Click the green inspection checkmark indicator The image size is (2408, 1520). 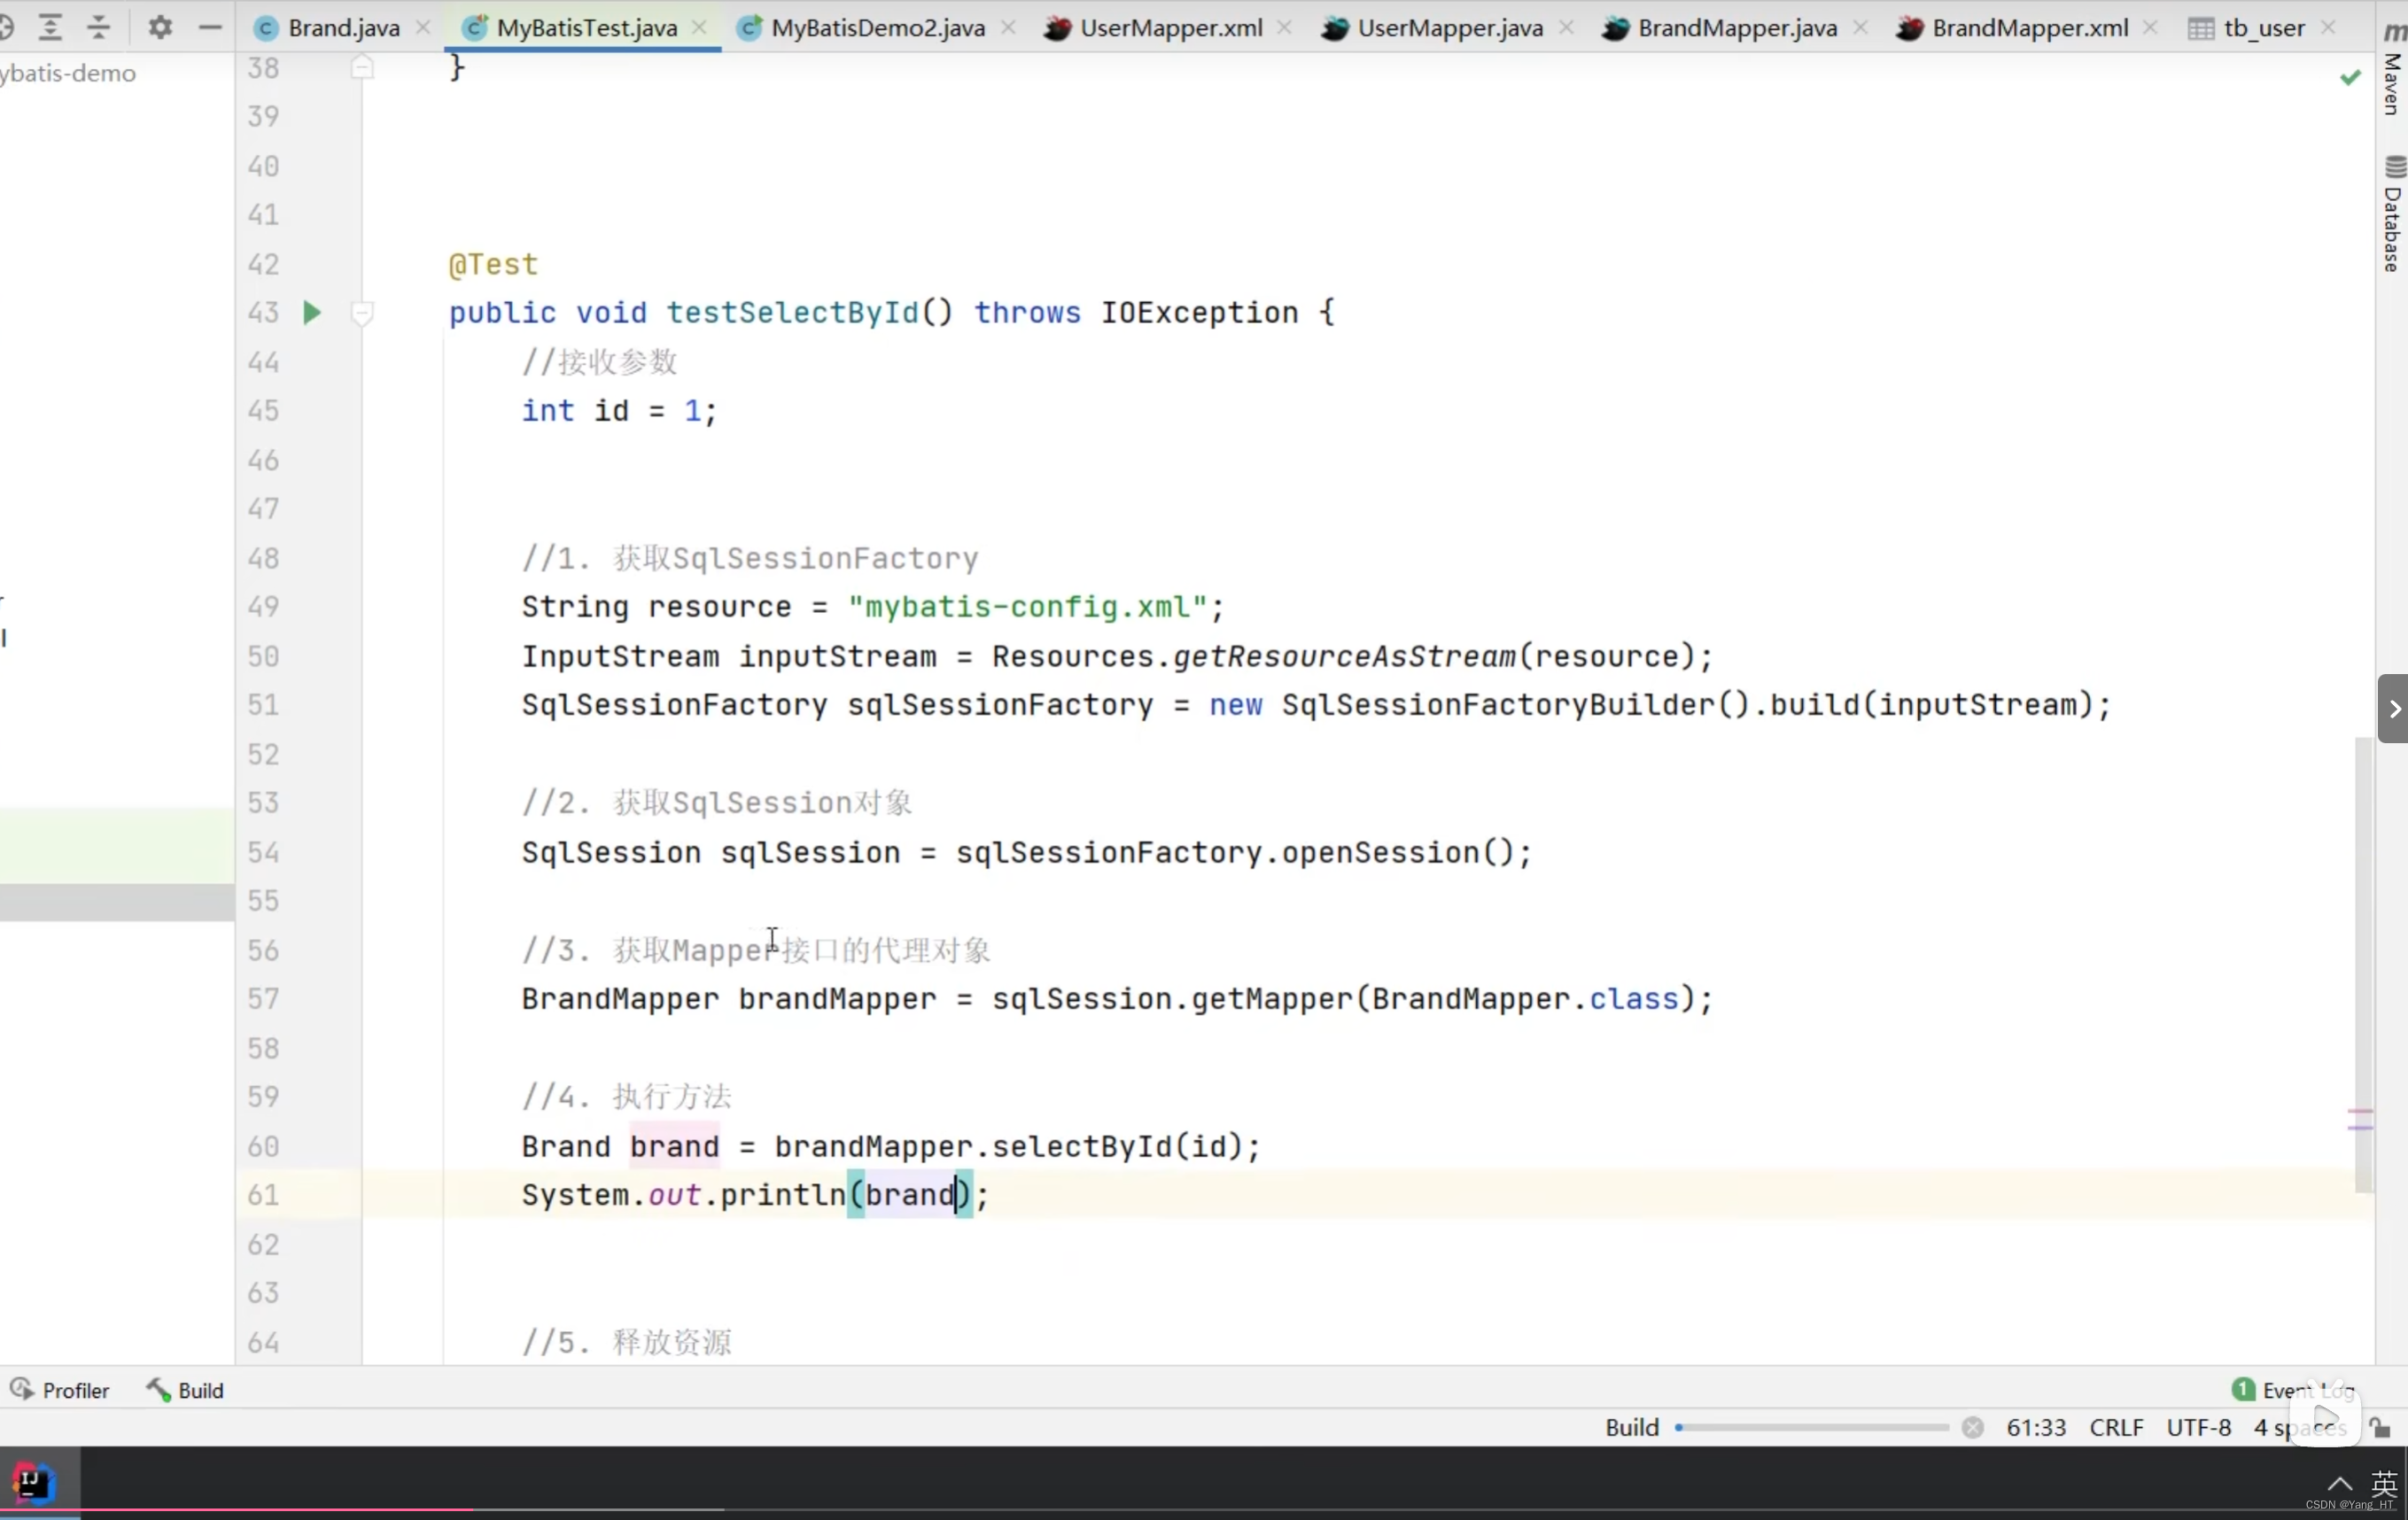[x=2350, y=77]
